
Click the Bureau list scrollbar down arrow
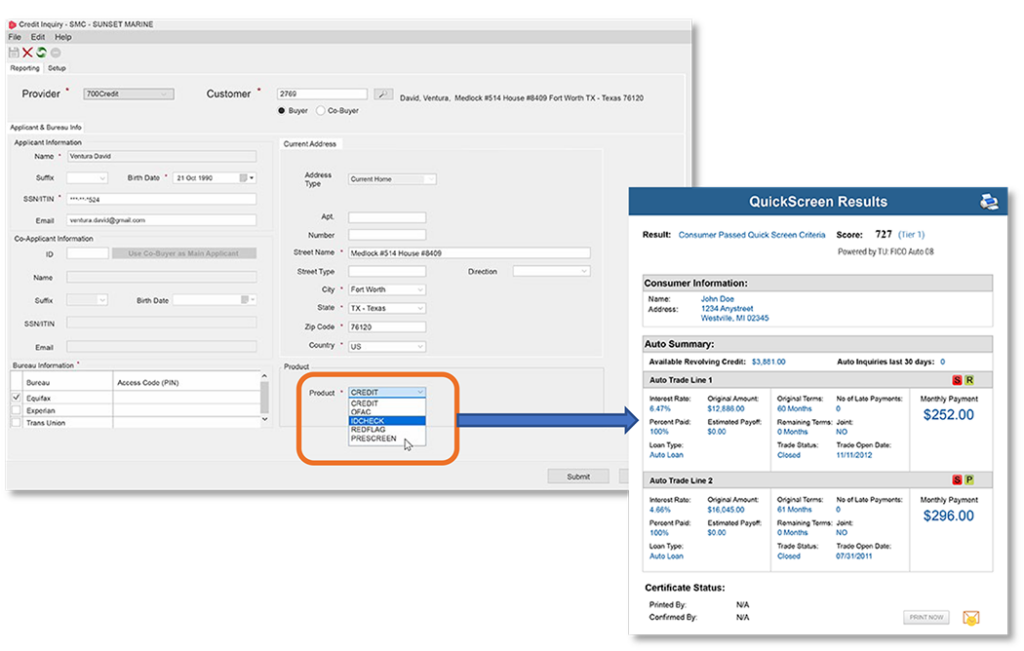point(264,420)
